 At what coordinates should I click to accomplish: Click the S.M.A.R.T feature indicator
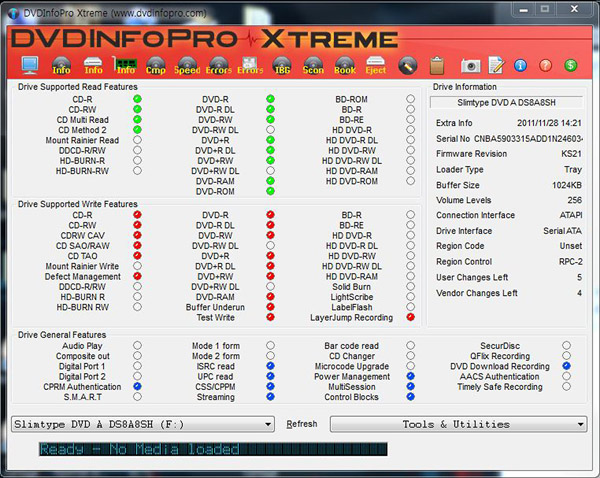(x=137, y=396)
